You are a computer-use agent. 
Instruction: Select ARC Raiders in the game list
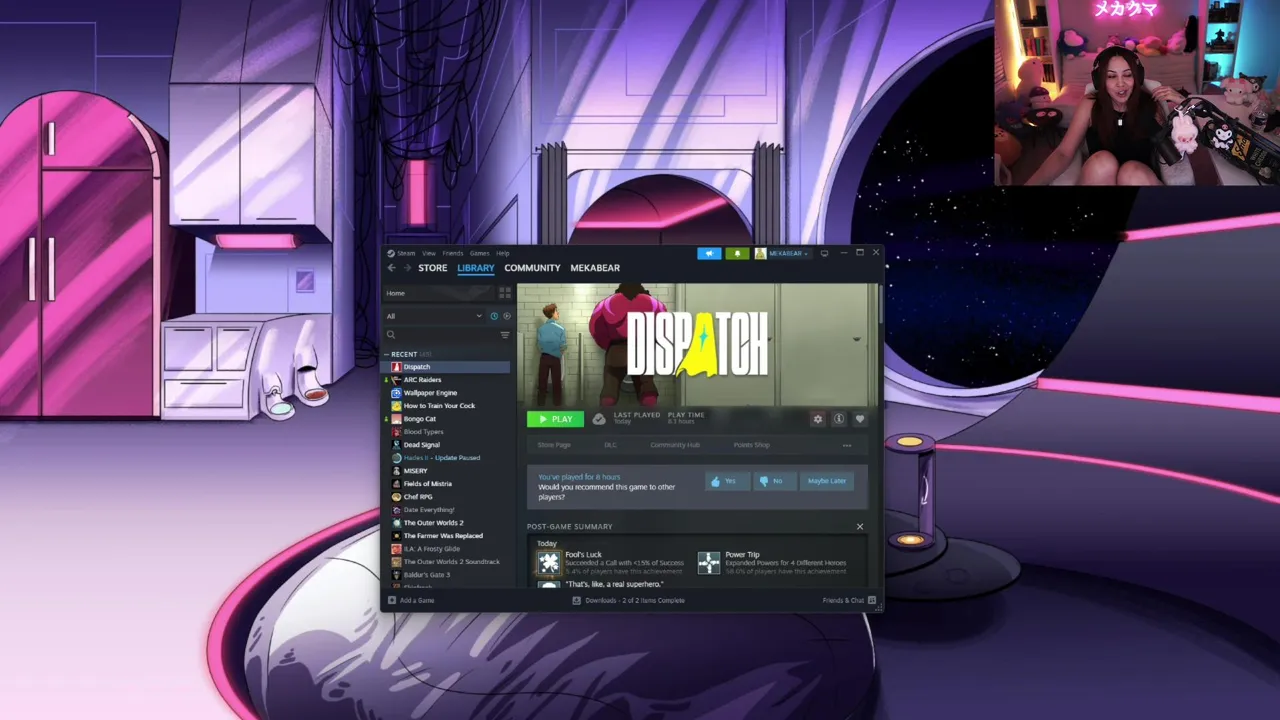(446, 380)
